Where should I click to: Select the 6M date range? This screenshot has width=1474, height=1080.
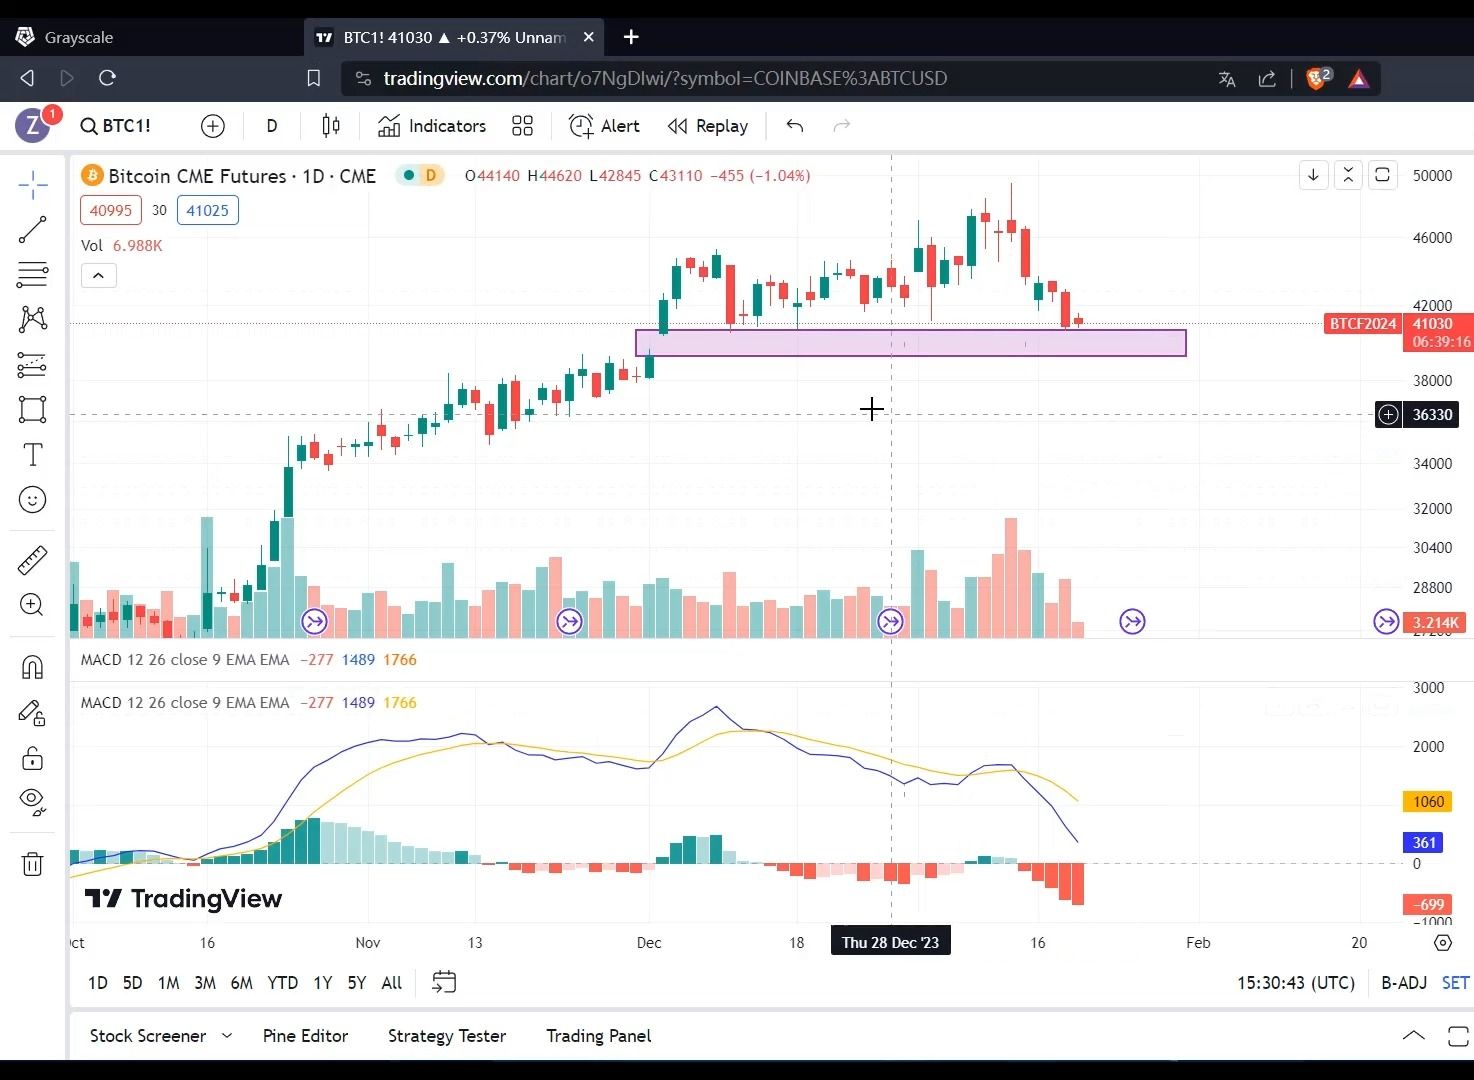click(x=241, y=983)
